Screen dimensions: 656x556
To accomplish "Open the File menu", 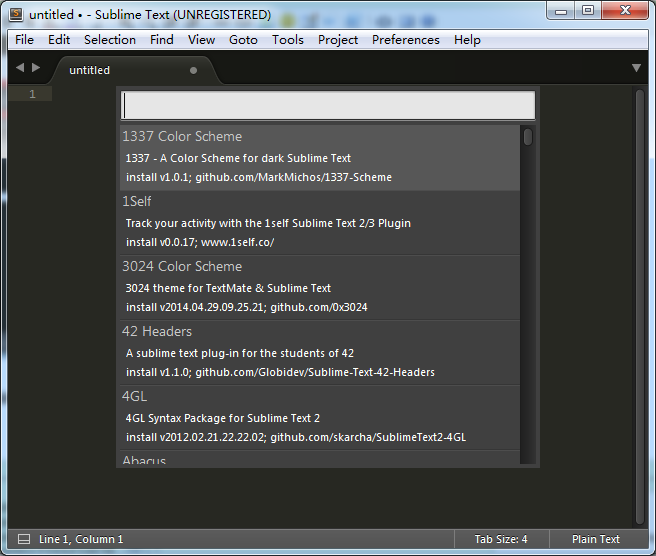I will [24, 40].
